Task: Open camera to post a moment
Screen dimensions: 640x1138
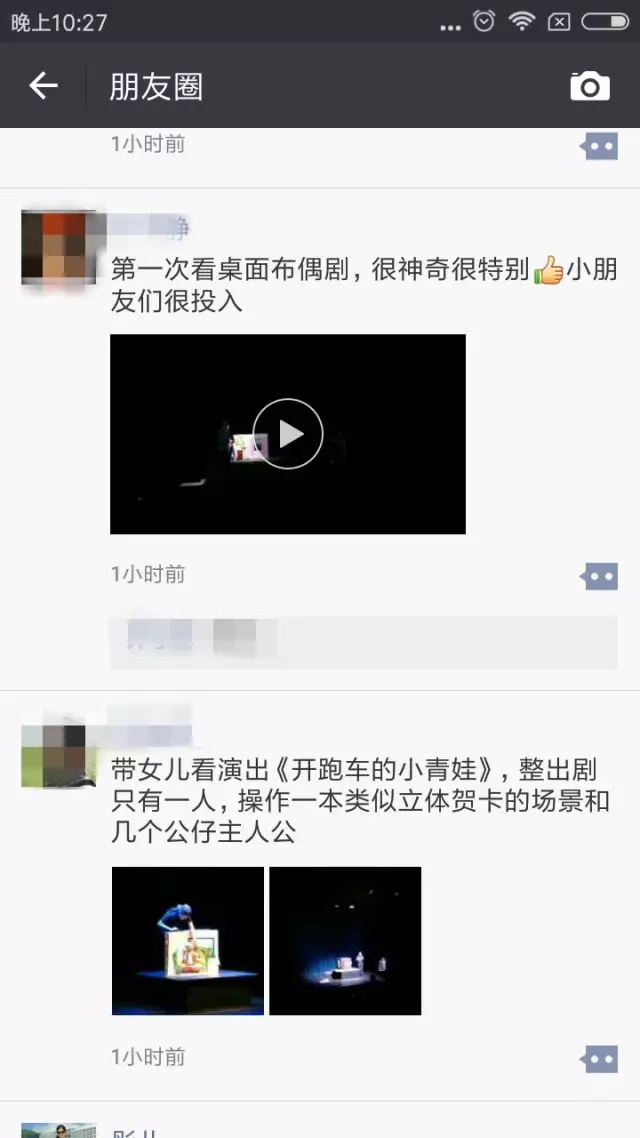Action: pyautogui.click(x=589, y=86)
